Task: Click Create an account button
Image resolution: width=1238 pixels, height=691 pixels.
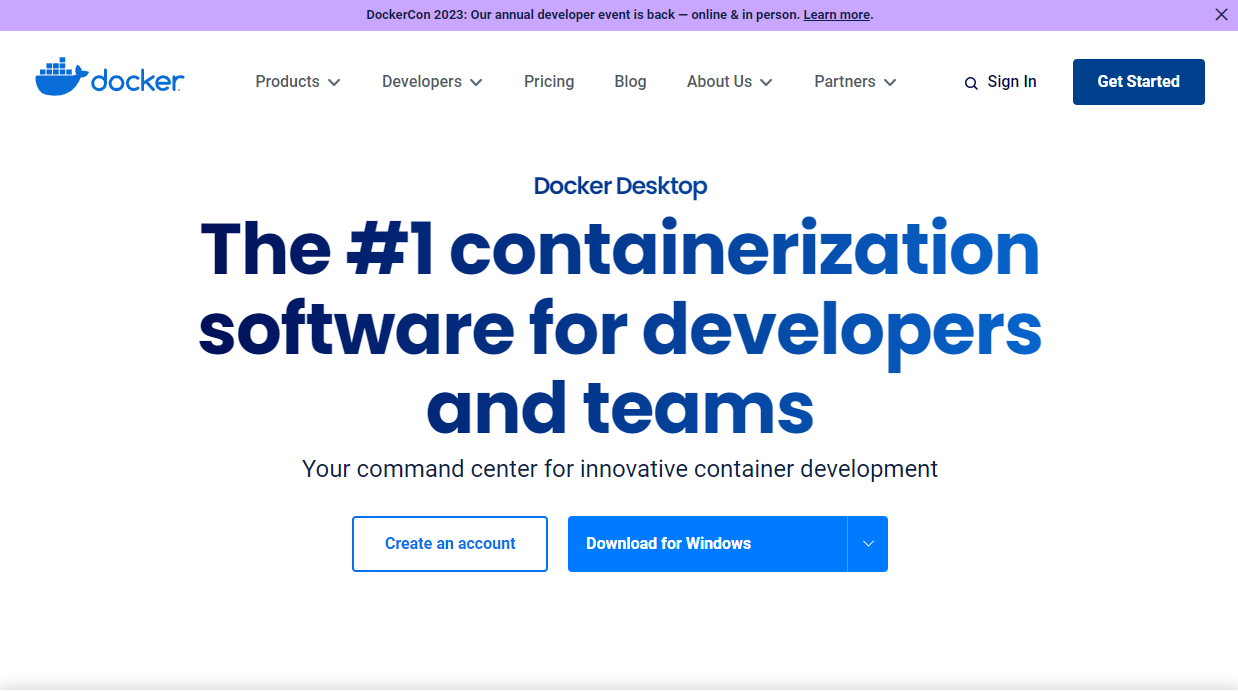Action: point(450,544)
